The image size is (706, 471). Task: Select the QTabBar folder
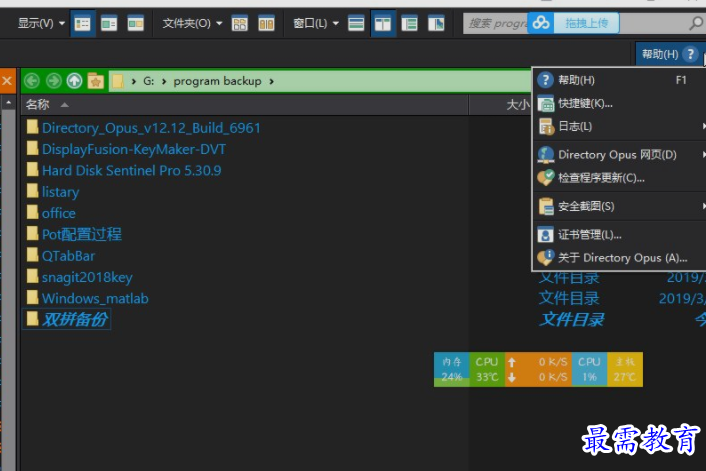(68, 256)
